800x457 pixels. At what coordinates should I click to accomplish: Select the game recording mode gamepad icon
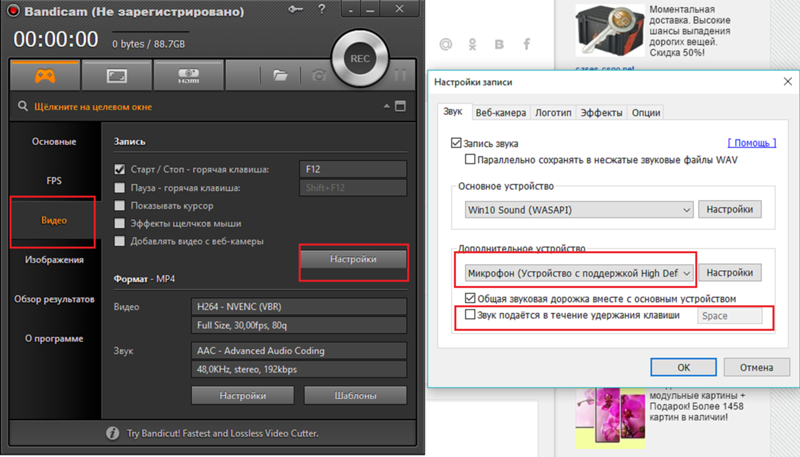click(x=45, y=76)
